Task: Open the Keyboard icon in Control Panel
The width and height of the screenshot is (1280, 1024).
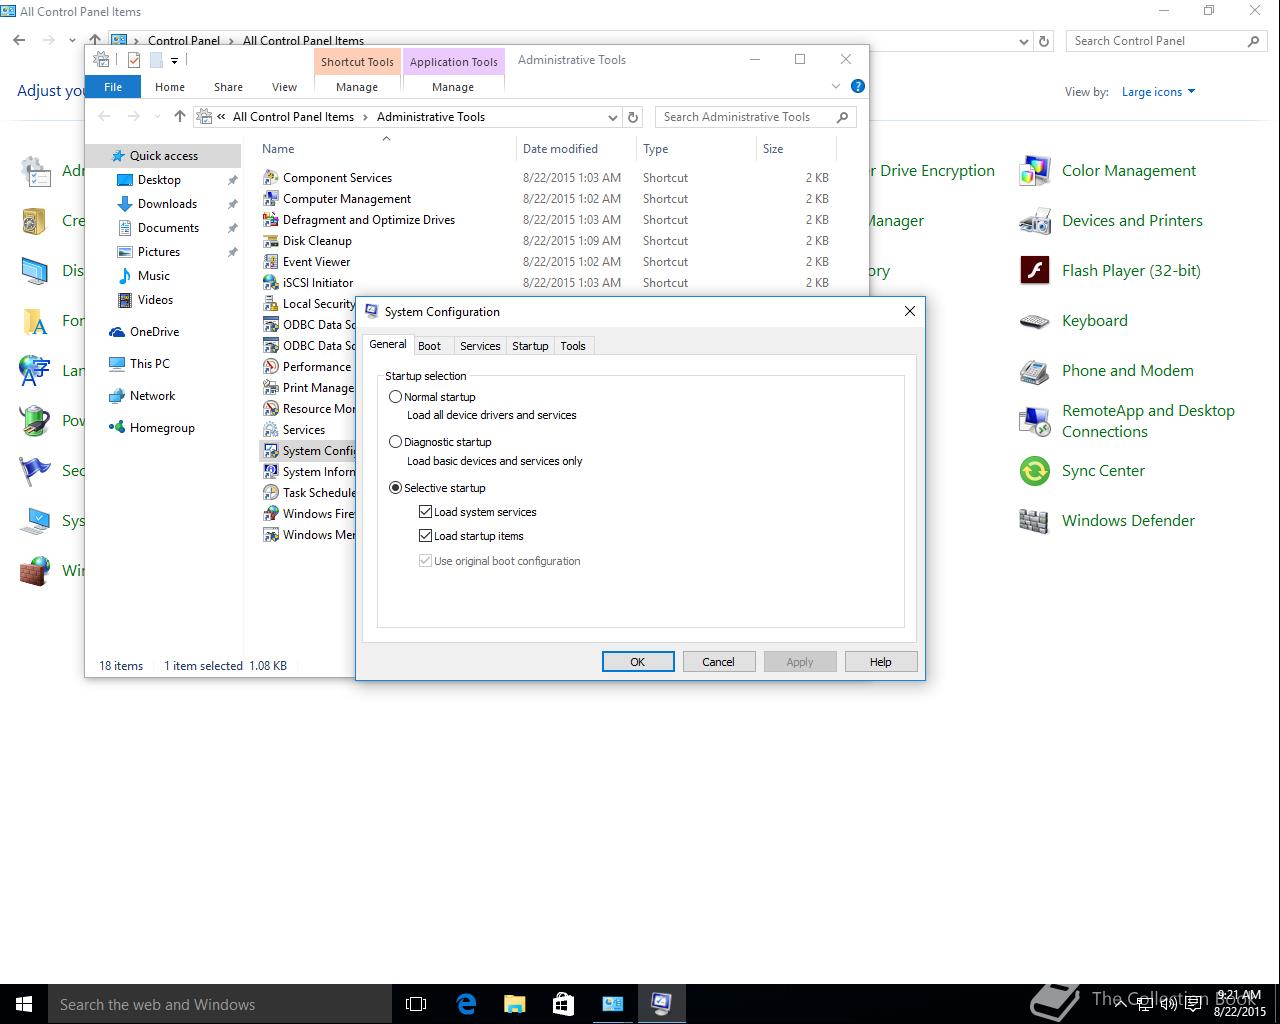Action: point(1034,321)
